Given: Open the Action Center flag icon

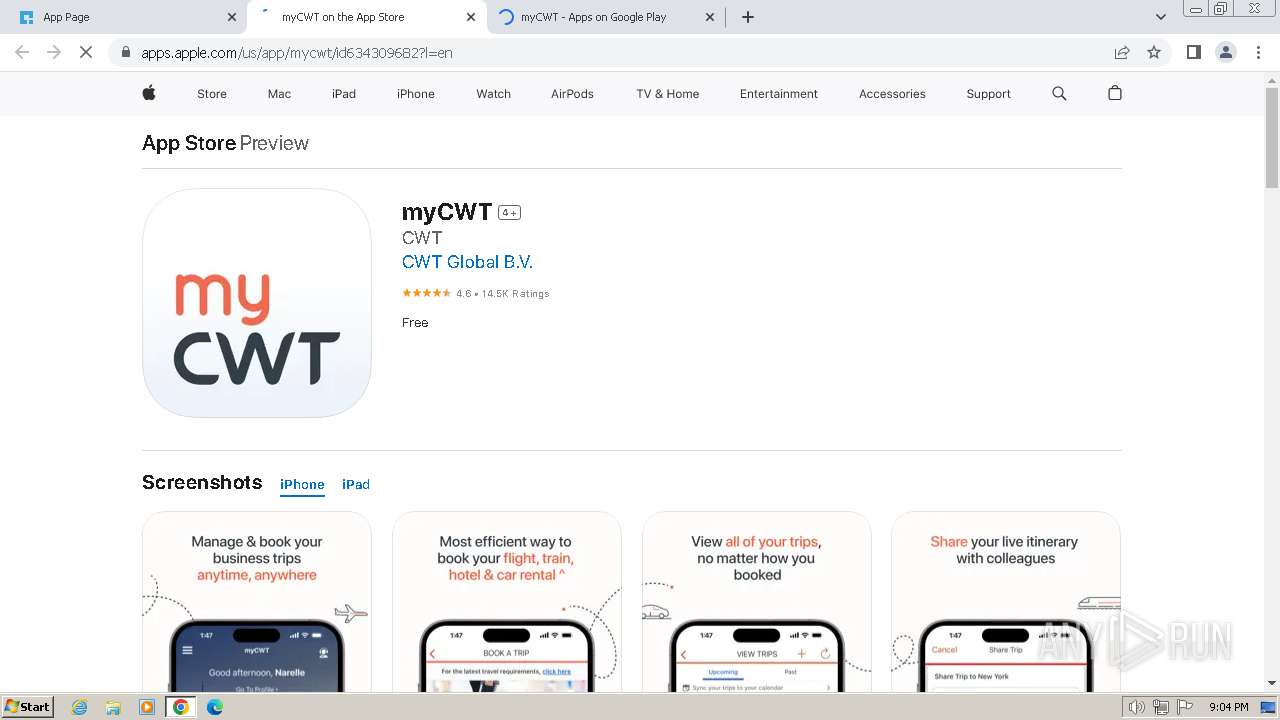Looking at the screenshot, I should click(x=1184, y=707).
